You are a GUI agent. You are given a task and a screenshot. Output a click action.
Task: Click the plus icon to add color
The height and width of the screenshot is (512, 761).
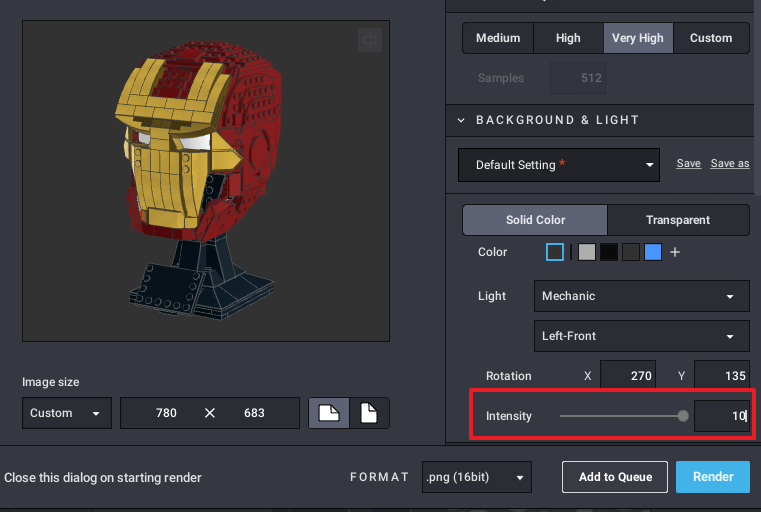point(675,252)
